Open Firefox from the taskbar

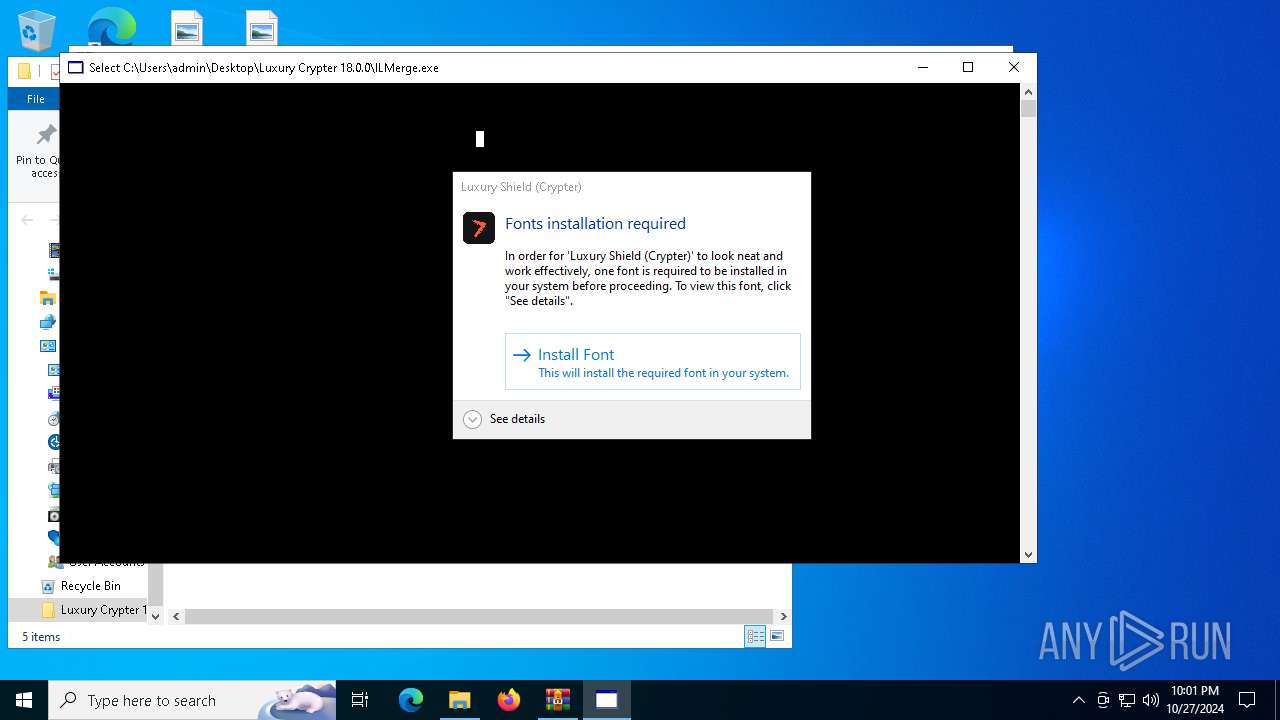click(x=508, y=700)
